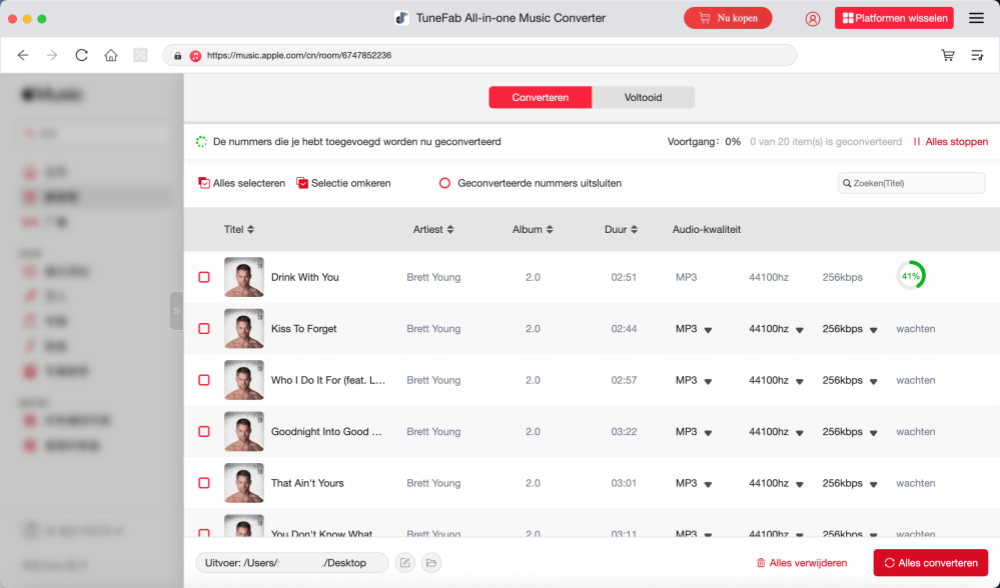Open the conversion playlist queue icon

click(977, 56)
